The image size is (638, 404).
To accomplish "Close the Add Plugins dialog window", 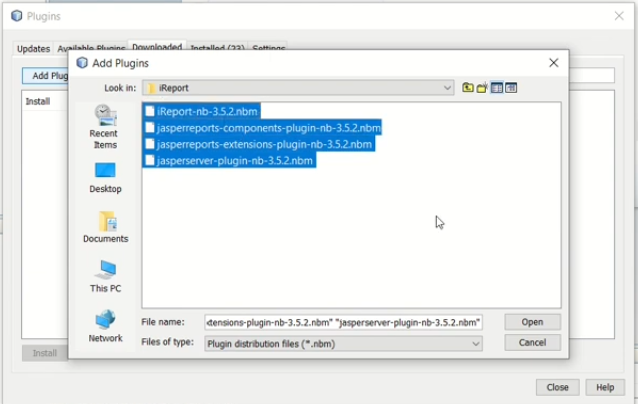I will click(553, 63).
